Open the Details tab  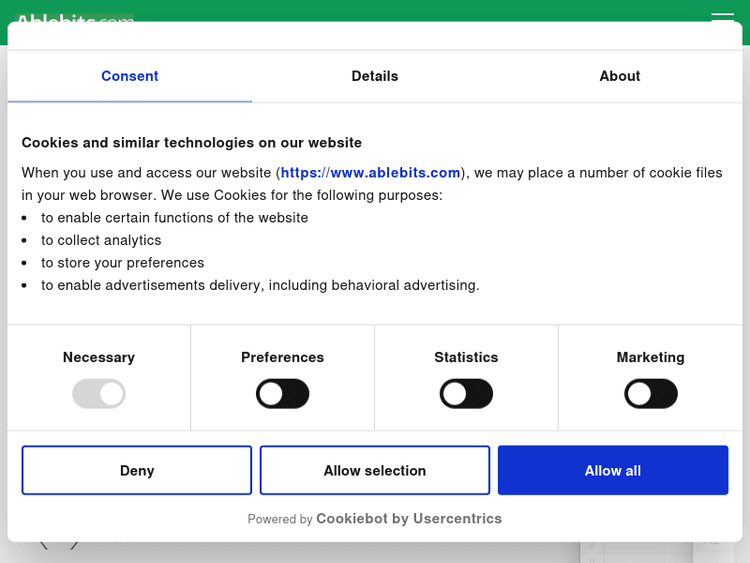[x=375, y=76]
